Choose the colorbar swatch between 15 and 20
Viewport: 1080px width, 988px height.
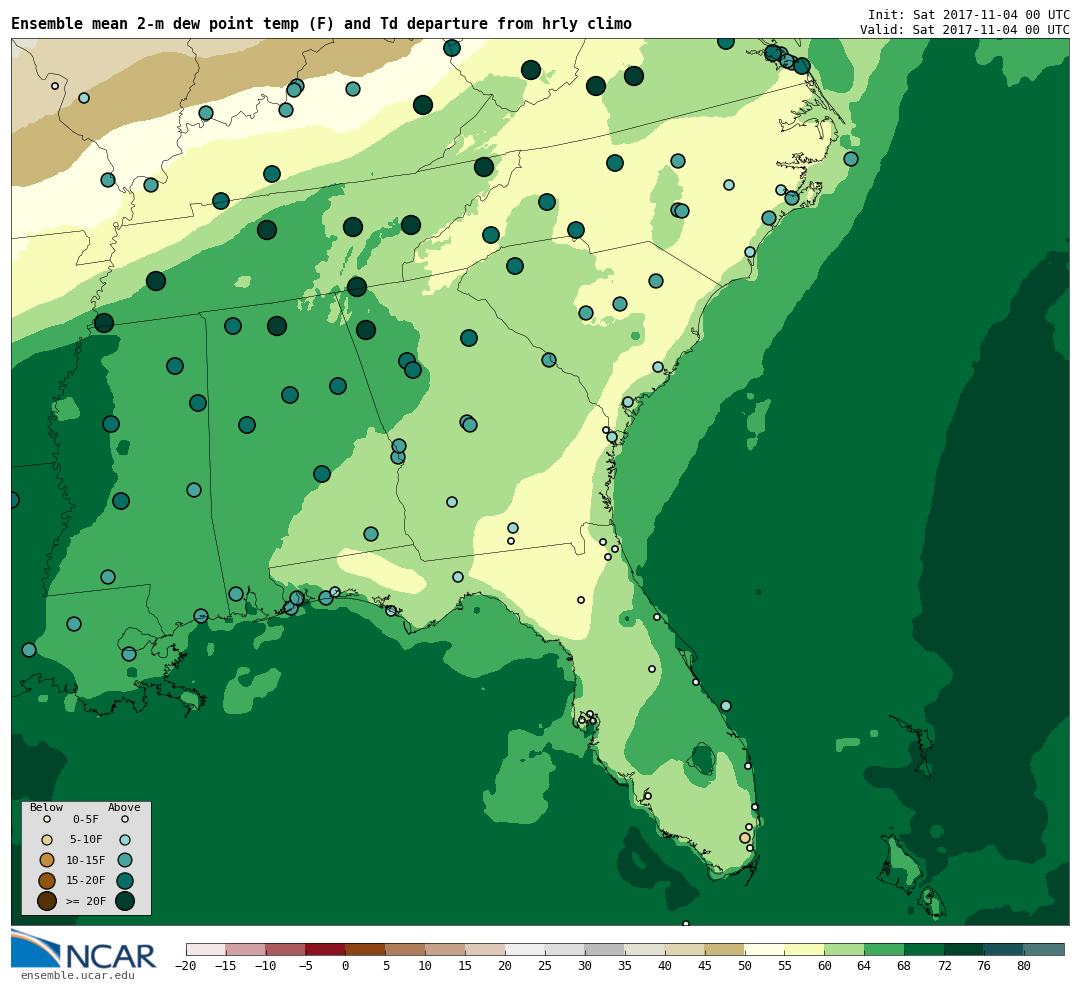pos(486,949)
